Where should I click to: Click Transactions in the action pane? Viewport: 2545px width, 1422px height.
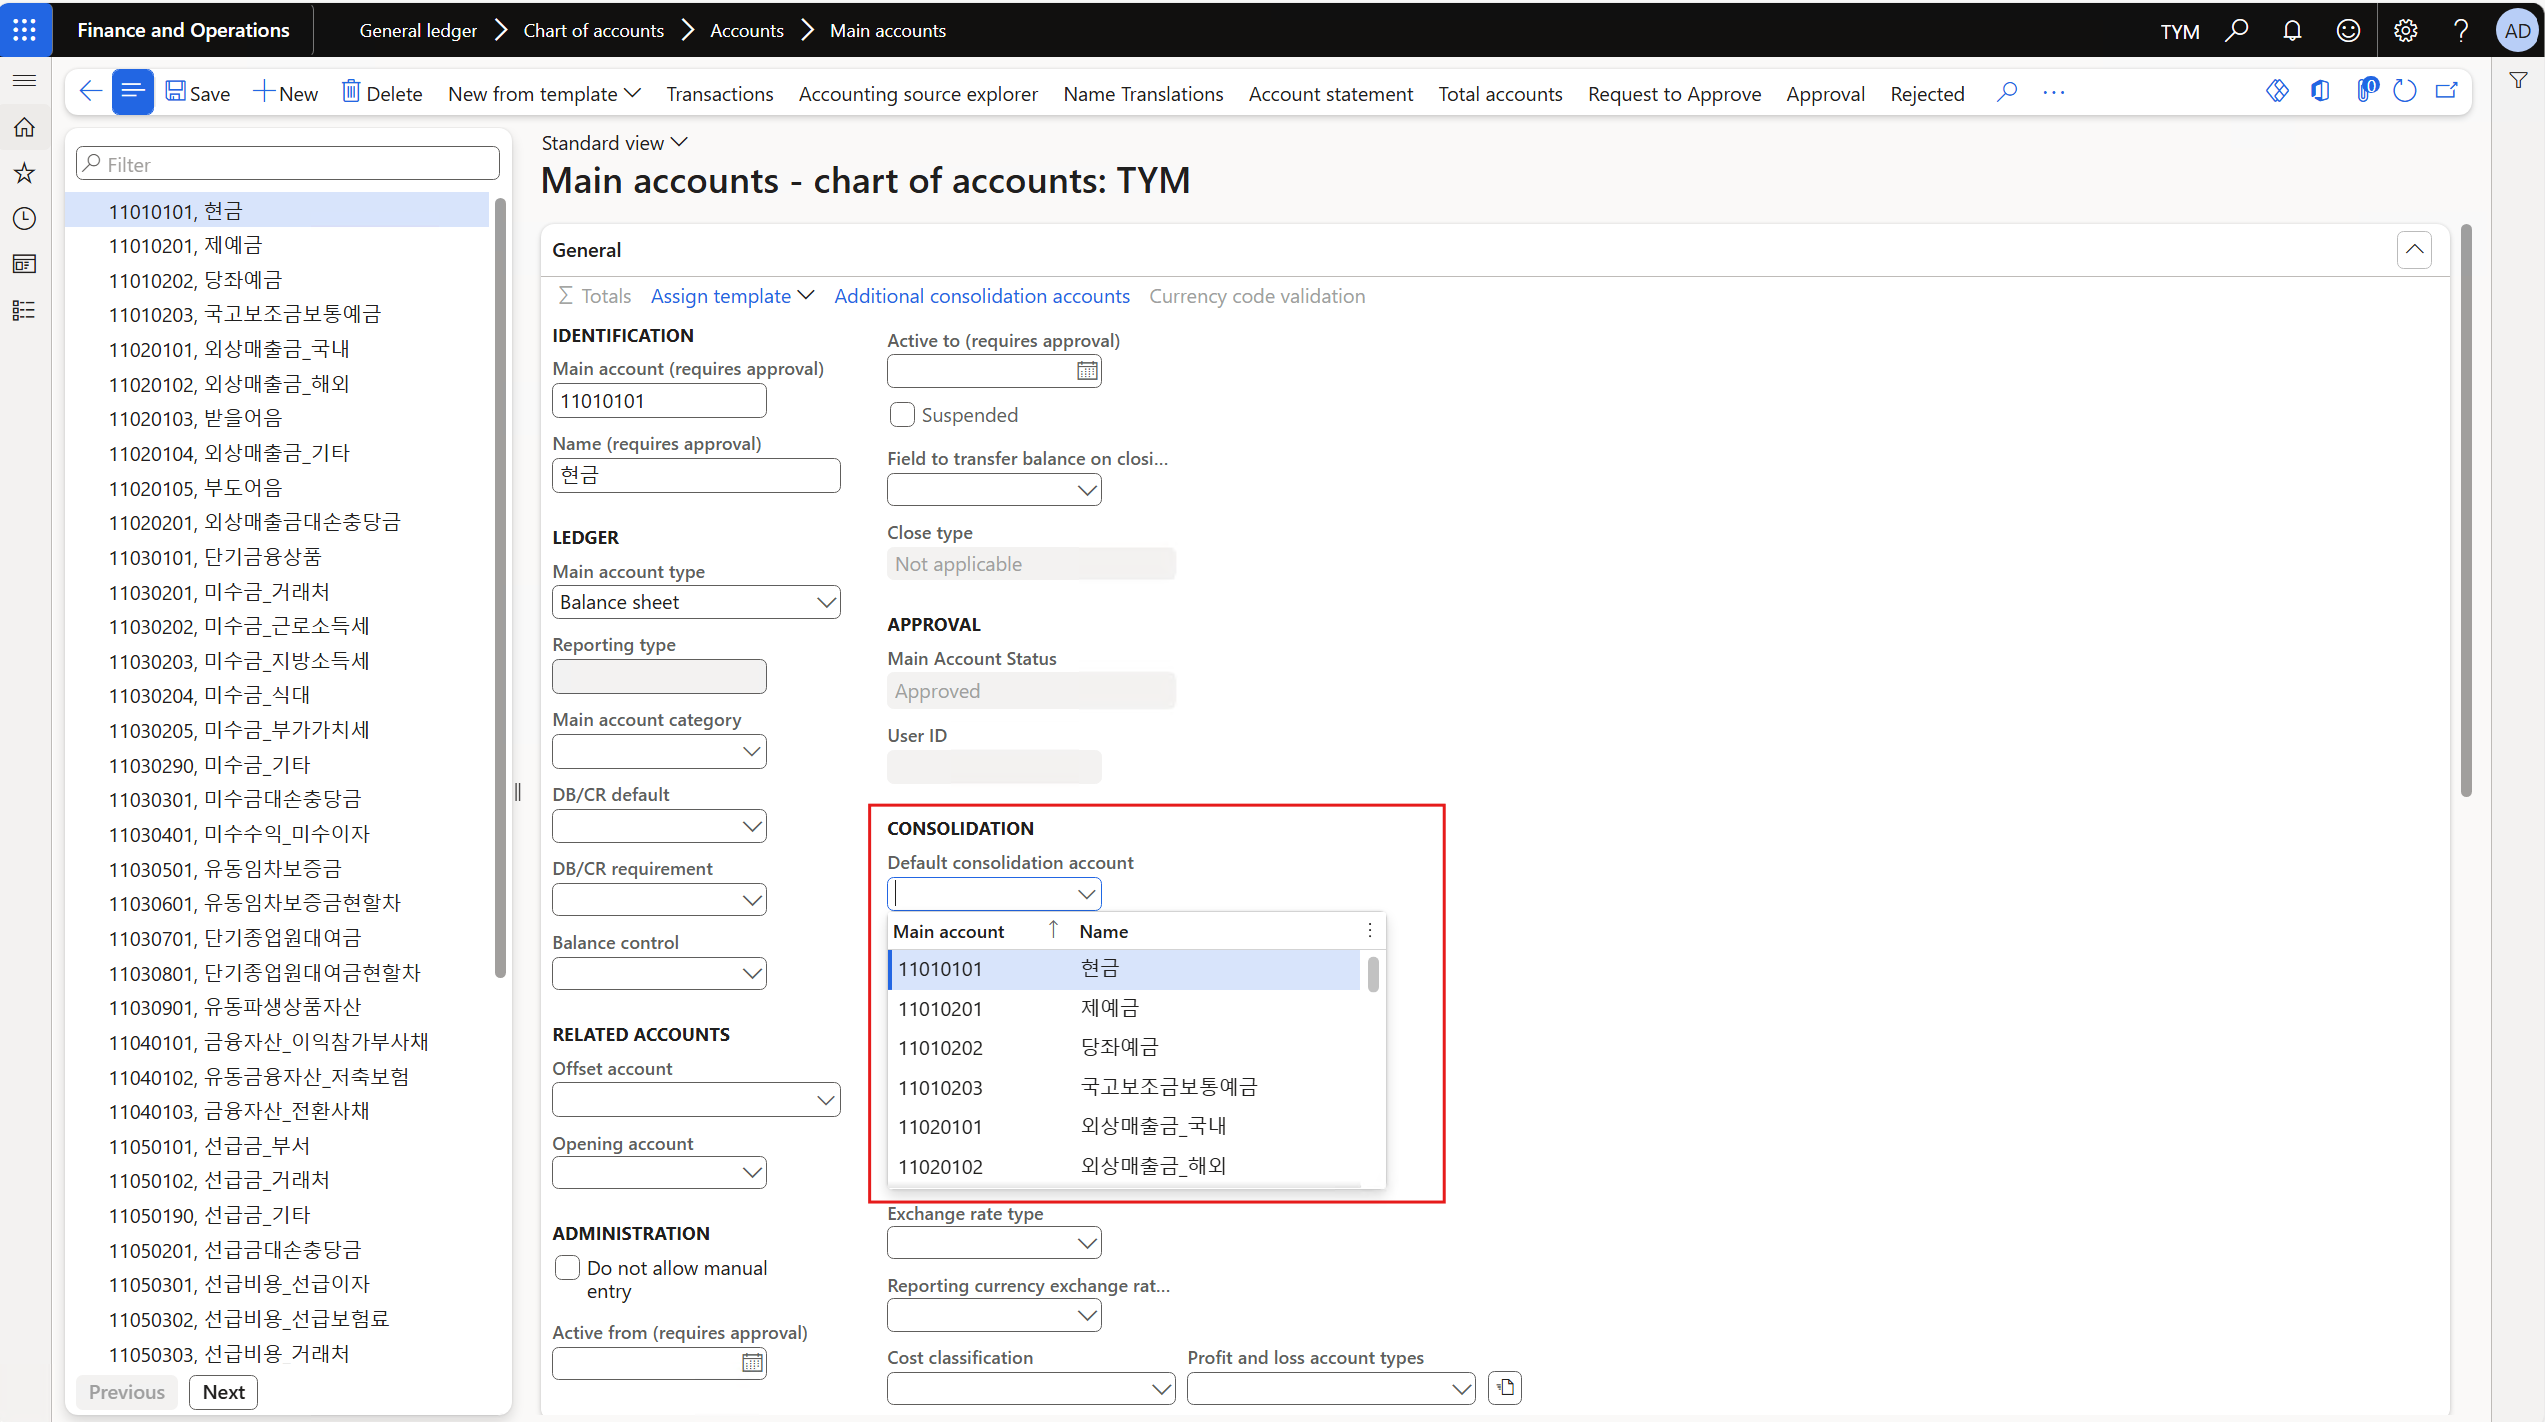point(719,93)
